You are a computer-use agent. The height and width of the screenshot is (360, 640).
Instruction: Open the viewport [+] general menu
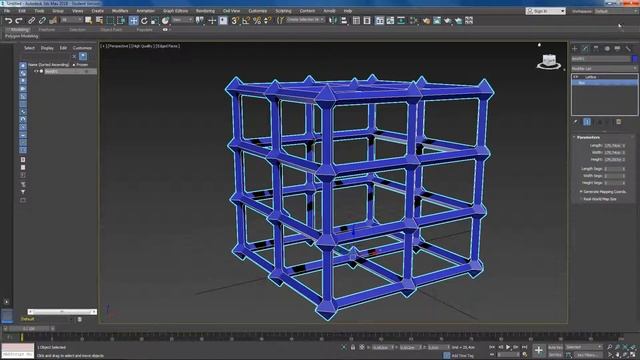tap(104, 46)
